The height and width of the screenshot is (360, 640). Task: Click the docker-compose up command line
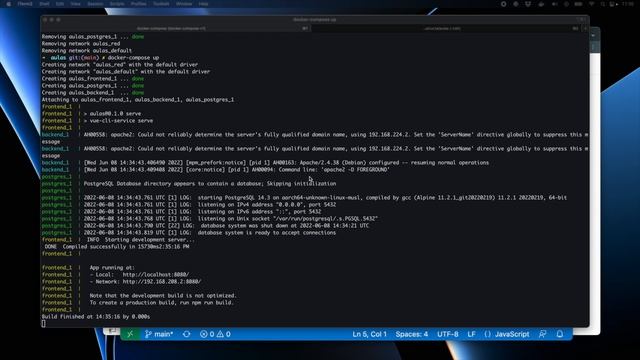pos(133,58)
